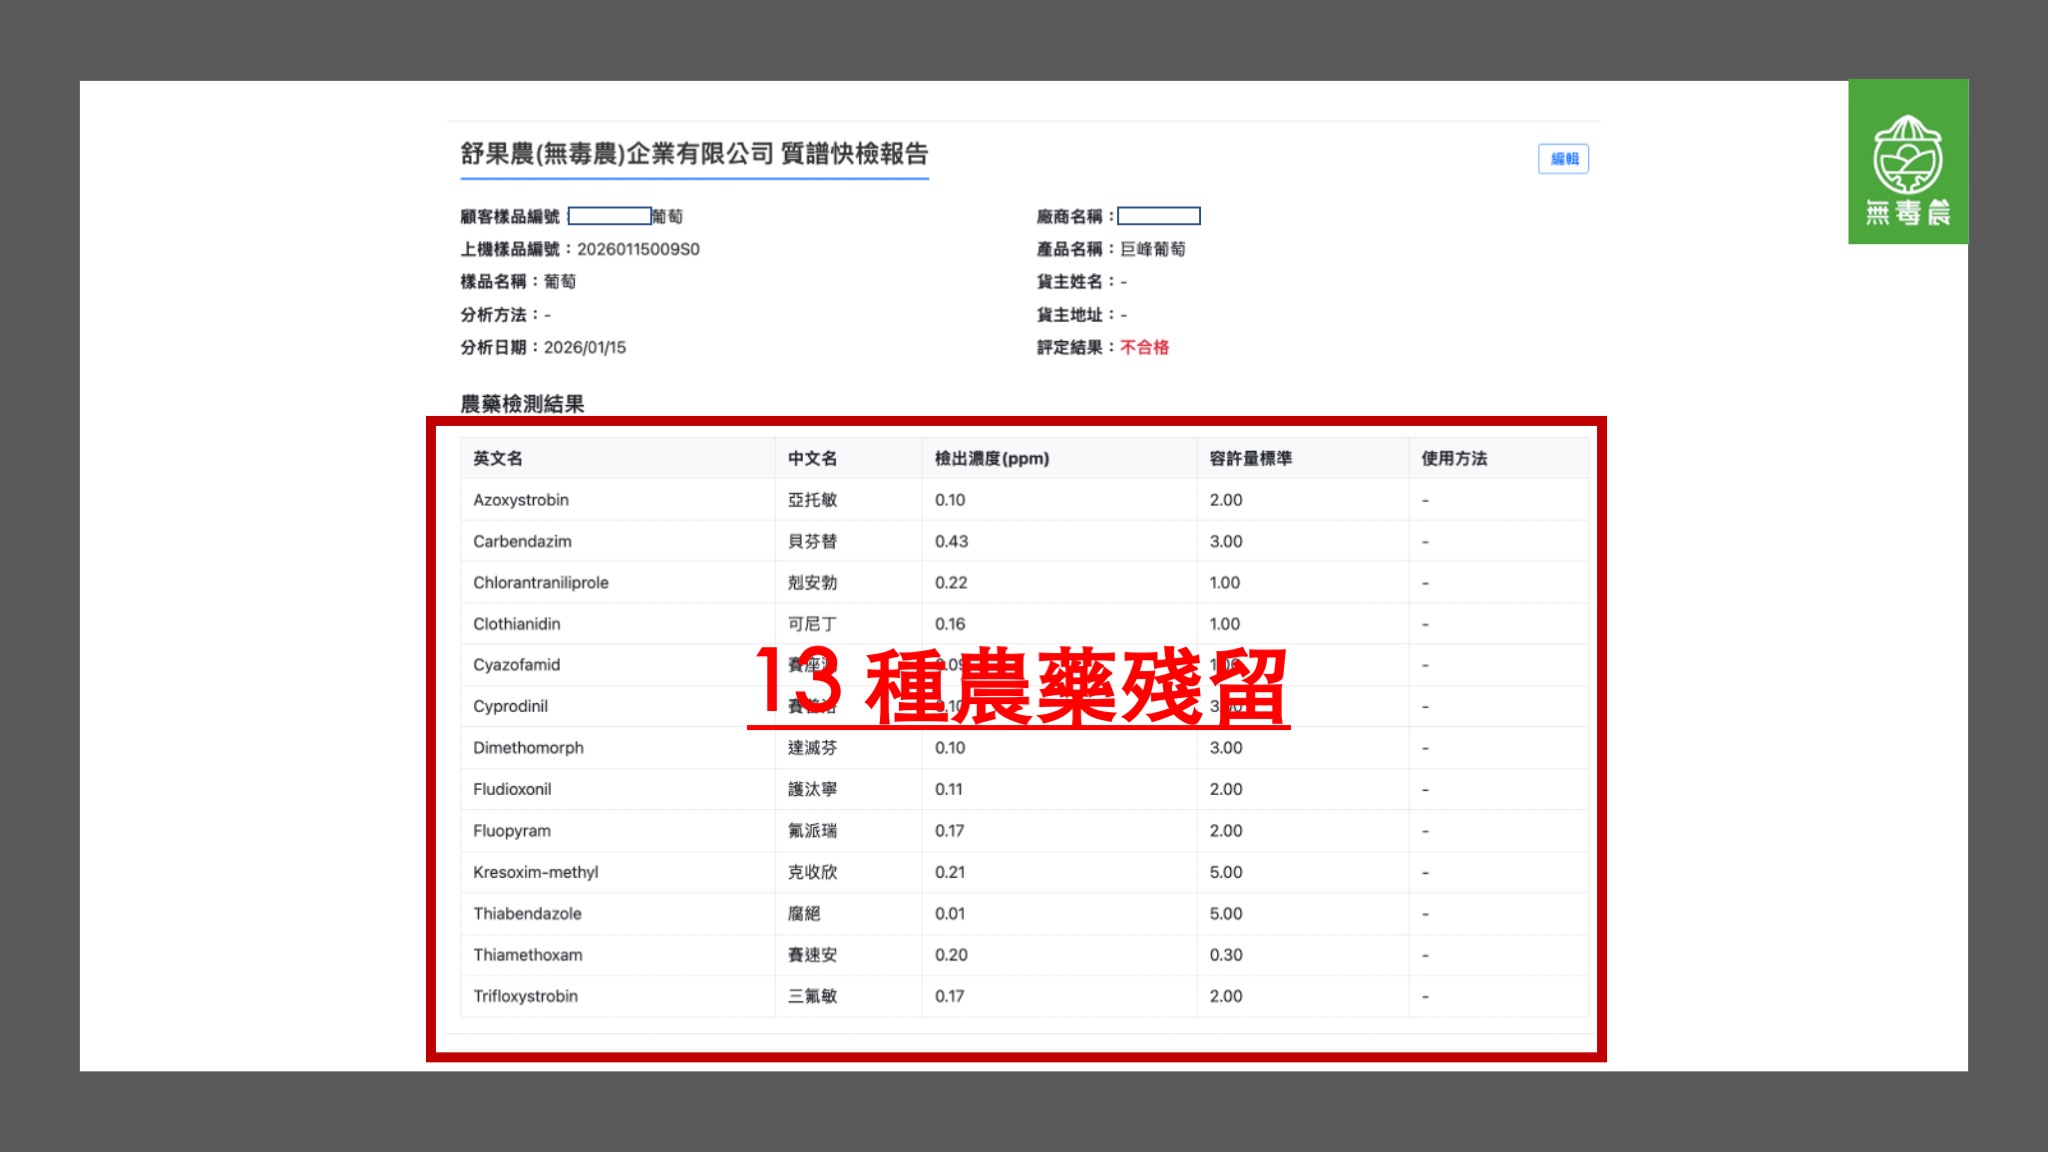This screenshot has width=2048, height=1152.
Task: Select the red 不合格 result text
Action: [x=1146, y=347]
